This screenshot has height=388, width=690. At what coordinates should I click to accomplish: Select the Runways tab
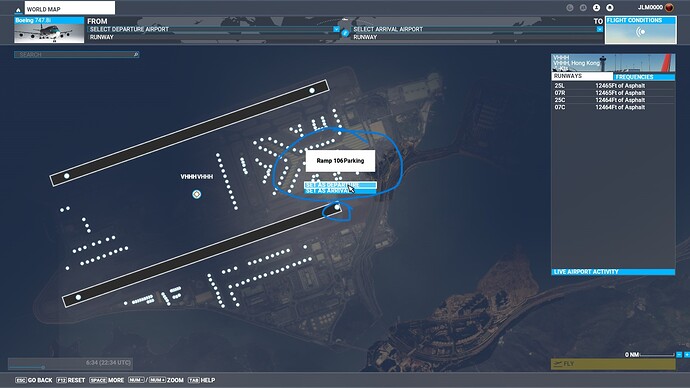pos(582,76)
